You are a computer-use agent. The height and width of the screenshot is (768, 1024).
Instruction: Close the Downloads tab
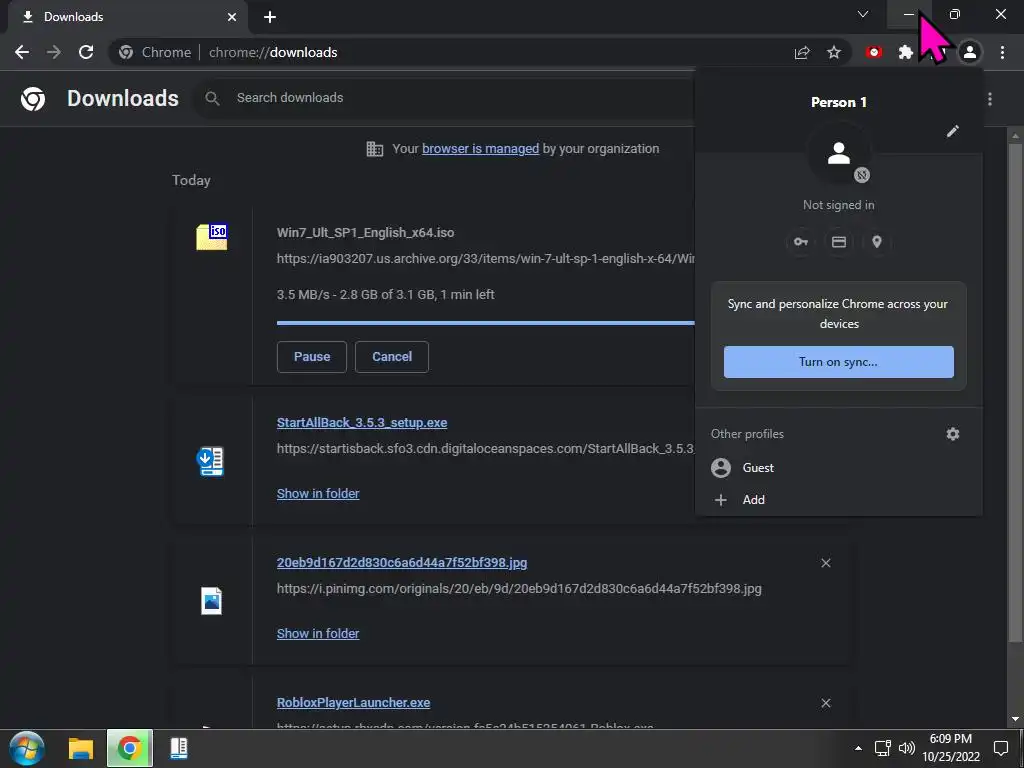(x=232, y=17)
